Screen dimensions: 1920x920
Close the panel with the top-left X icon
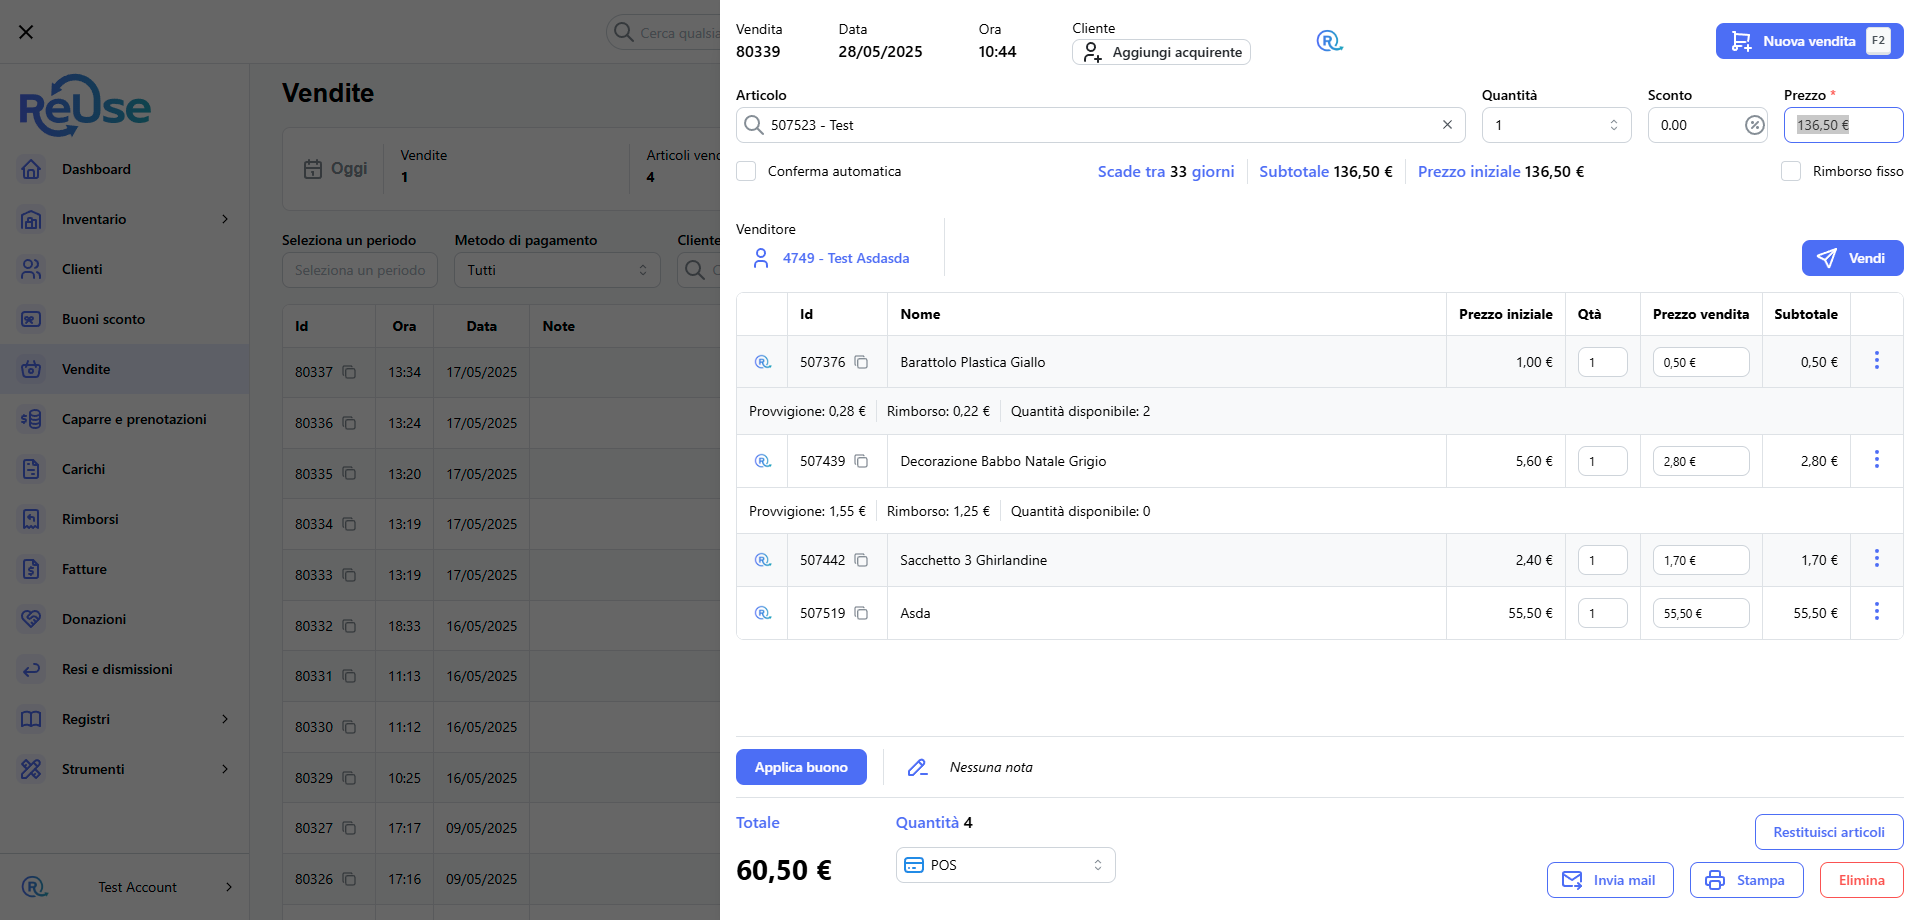tap(26, 32)
